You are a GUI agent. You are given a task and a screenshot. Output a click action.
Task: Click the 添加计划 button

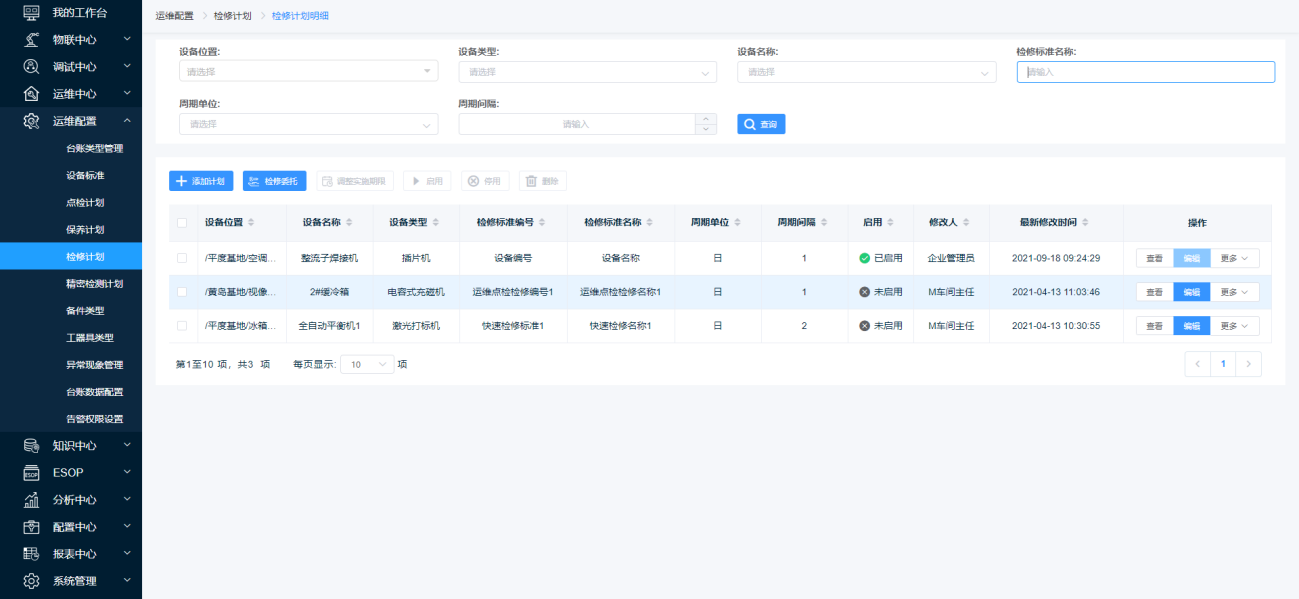(201, 181)
